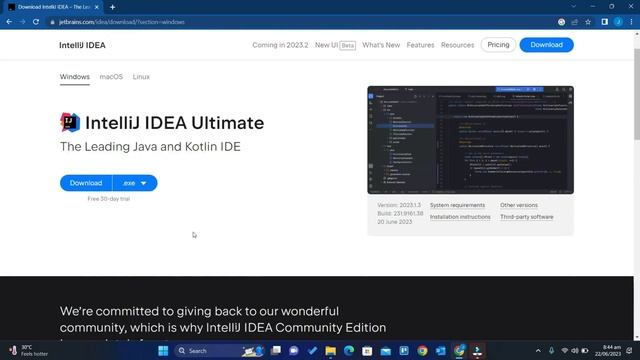
Task: Click the IntelliJ IDEA site logo text
Action: point(82,45)
